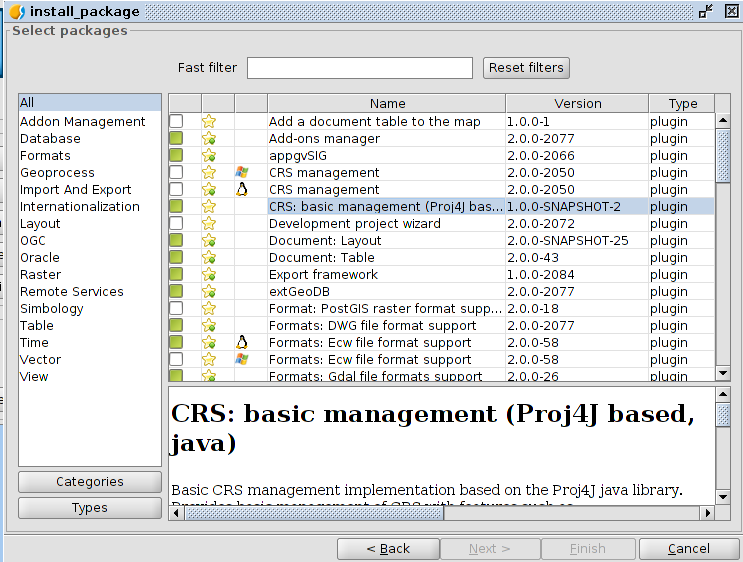Click the Windows icon on CRS management row
This screenshot has width=743, height=562.
[241, 172]
